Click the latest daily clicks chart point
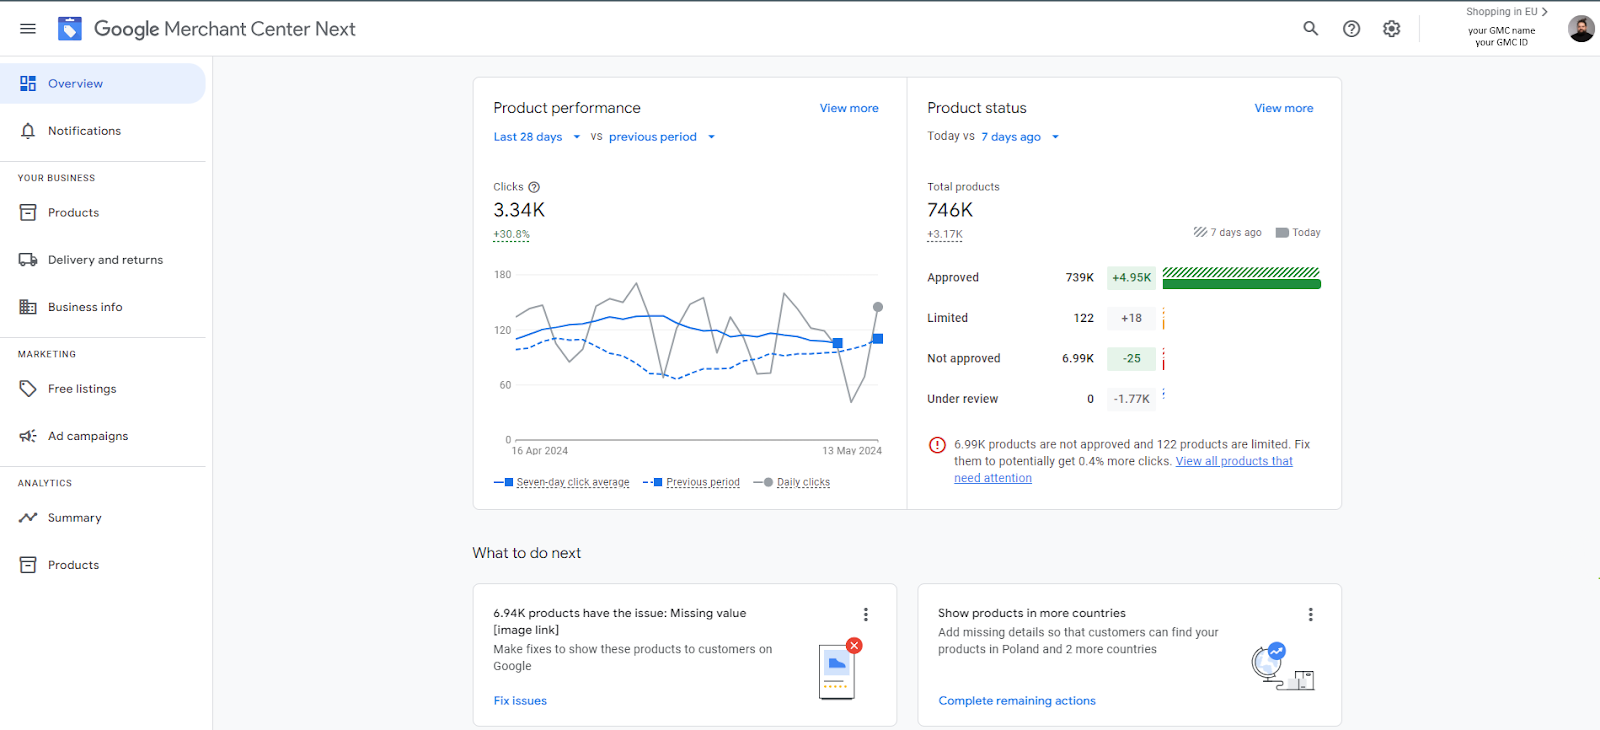1600x730 pixels. [878, 307]
